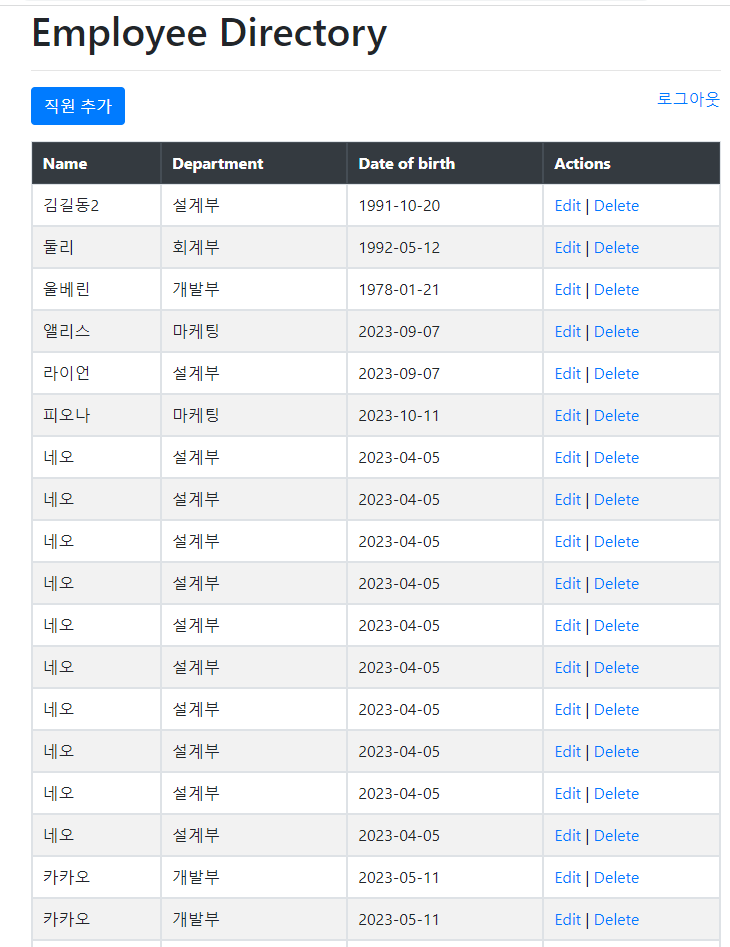This screenshot has width=730, height=947.
Task: Edit the 피오나 record
Action: [x=568, y=416]
